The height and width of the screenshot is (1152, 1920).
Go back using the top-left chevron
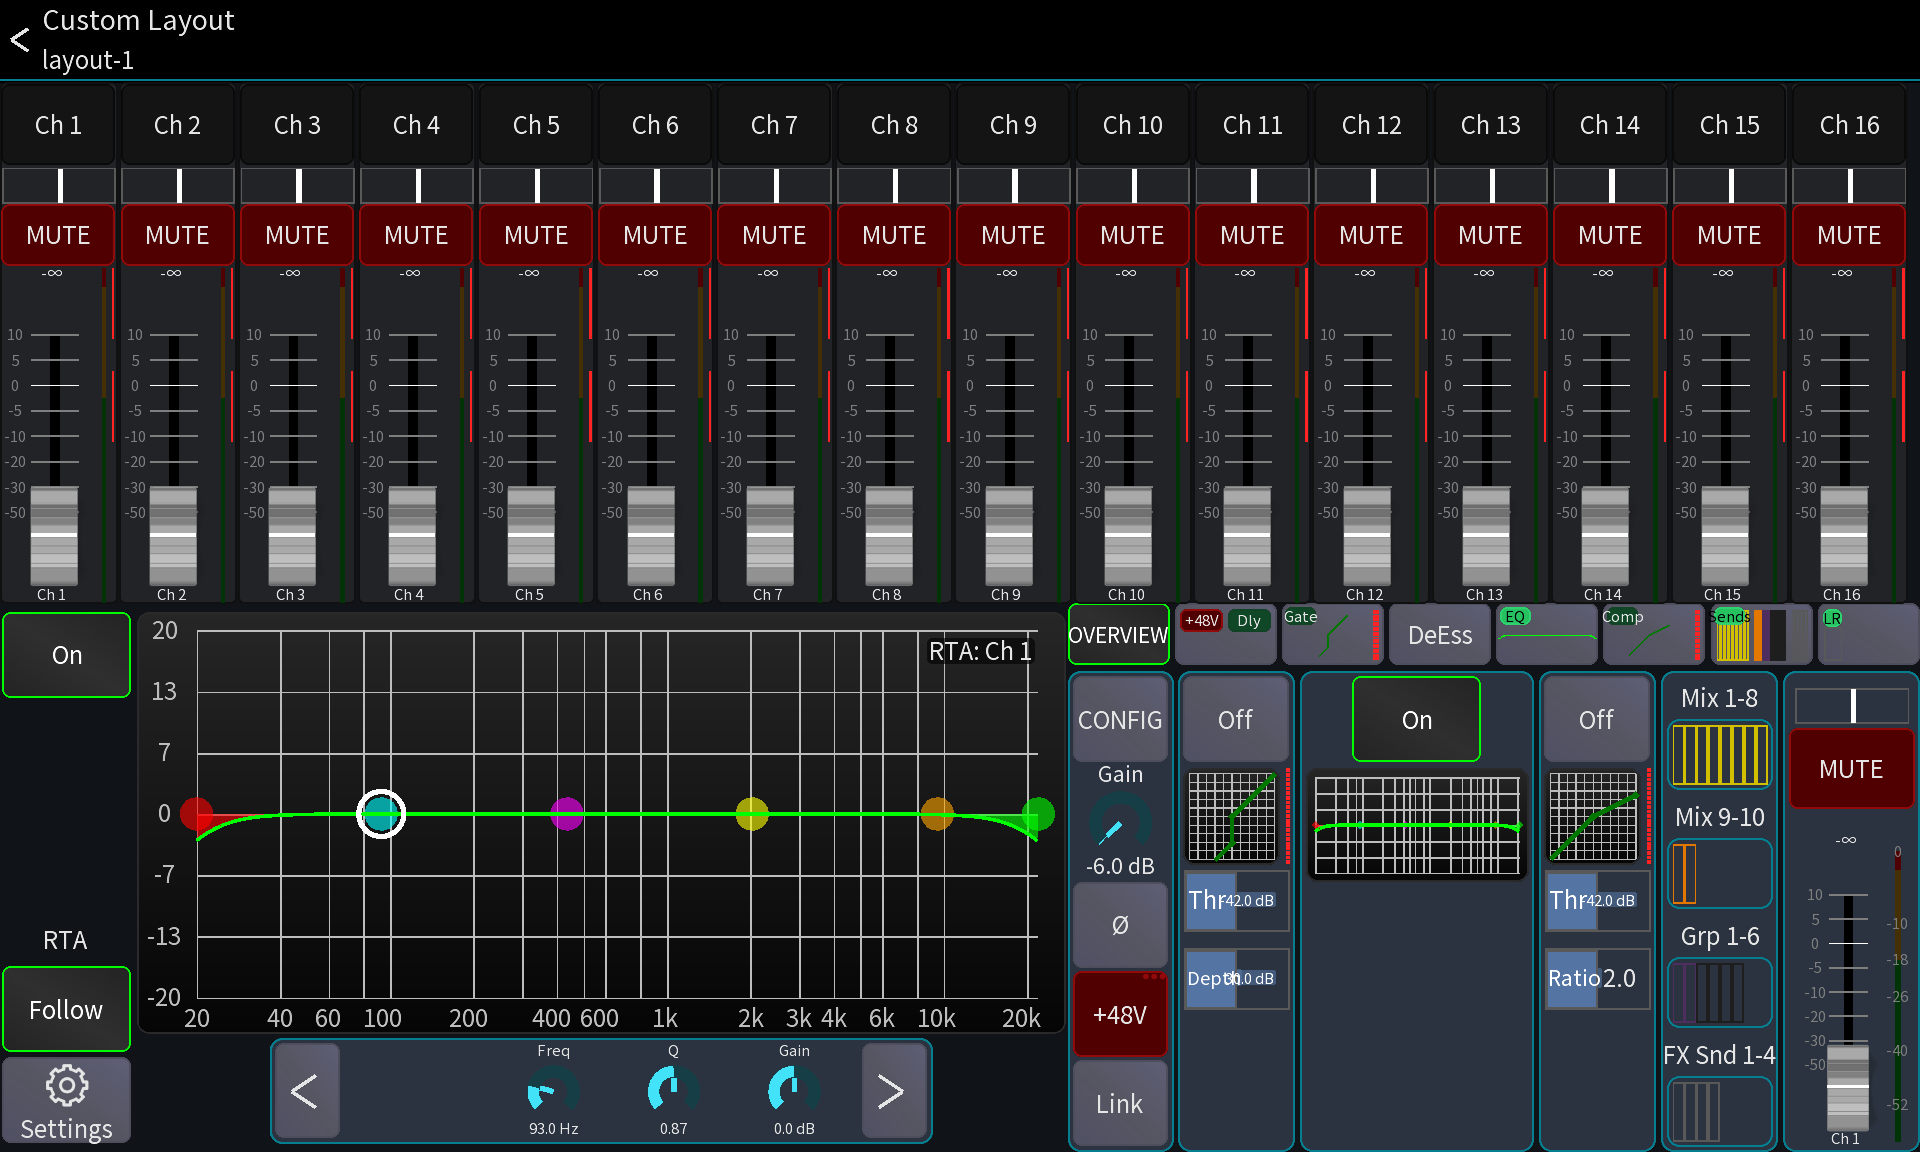point(18,39)
